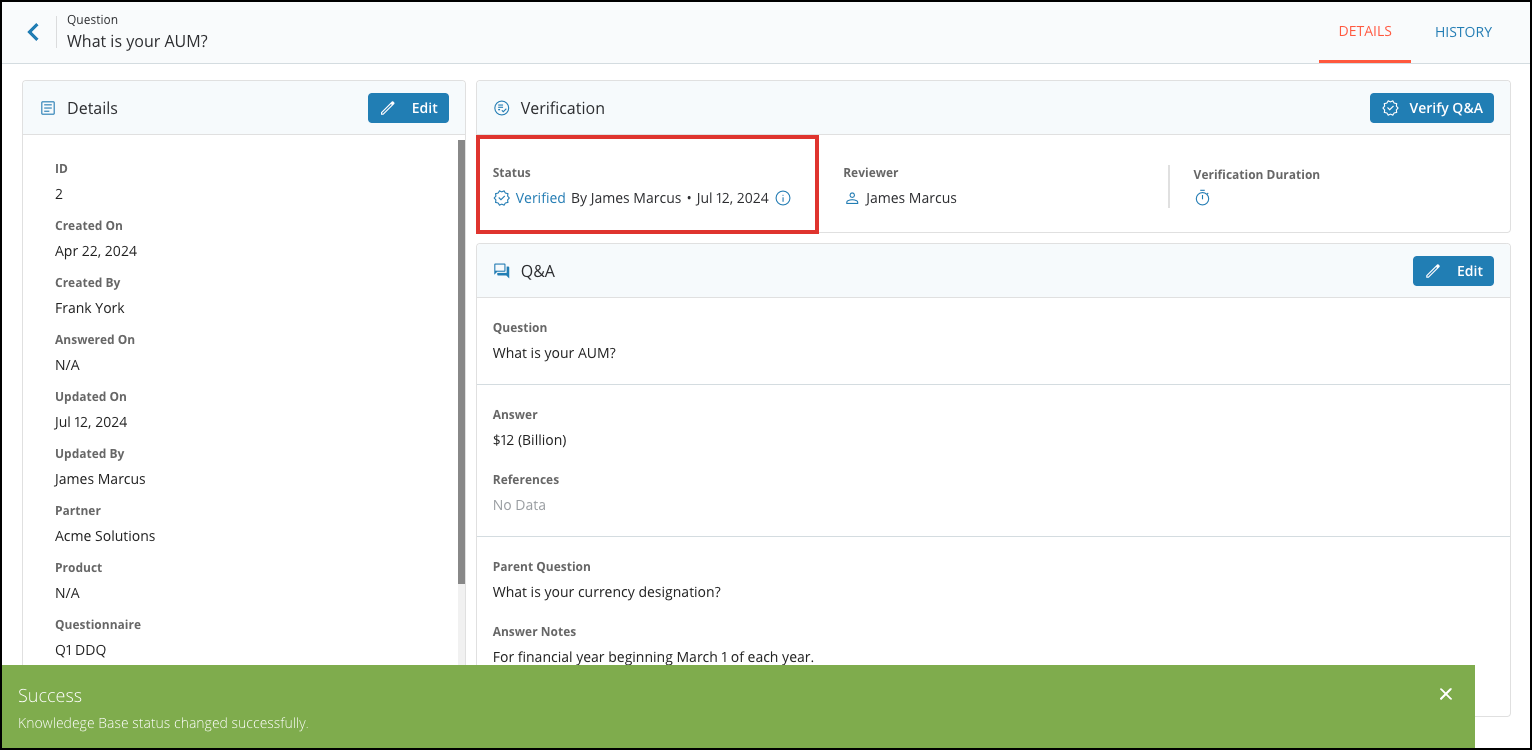Screen dimensions: 1532x750
Task: Click the Q&A chat bubbles icon
Action: click(502, 271)
